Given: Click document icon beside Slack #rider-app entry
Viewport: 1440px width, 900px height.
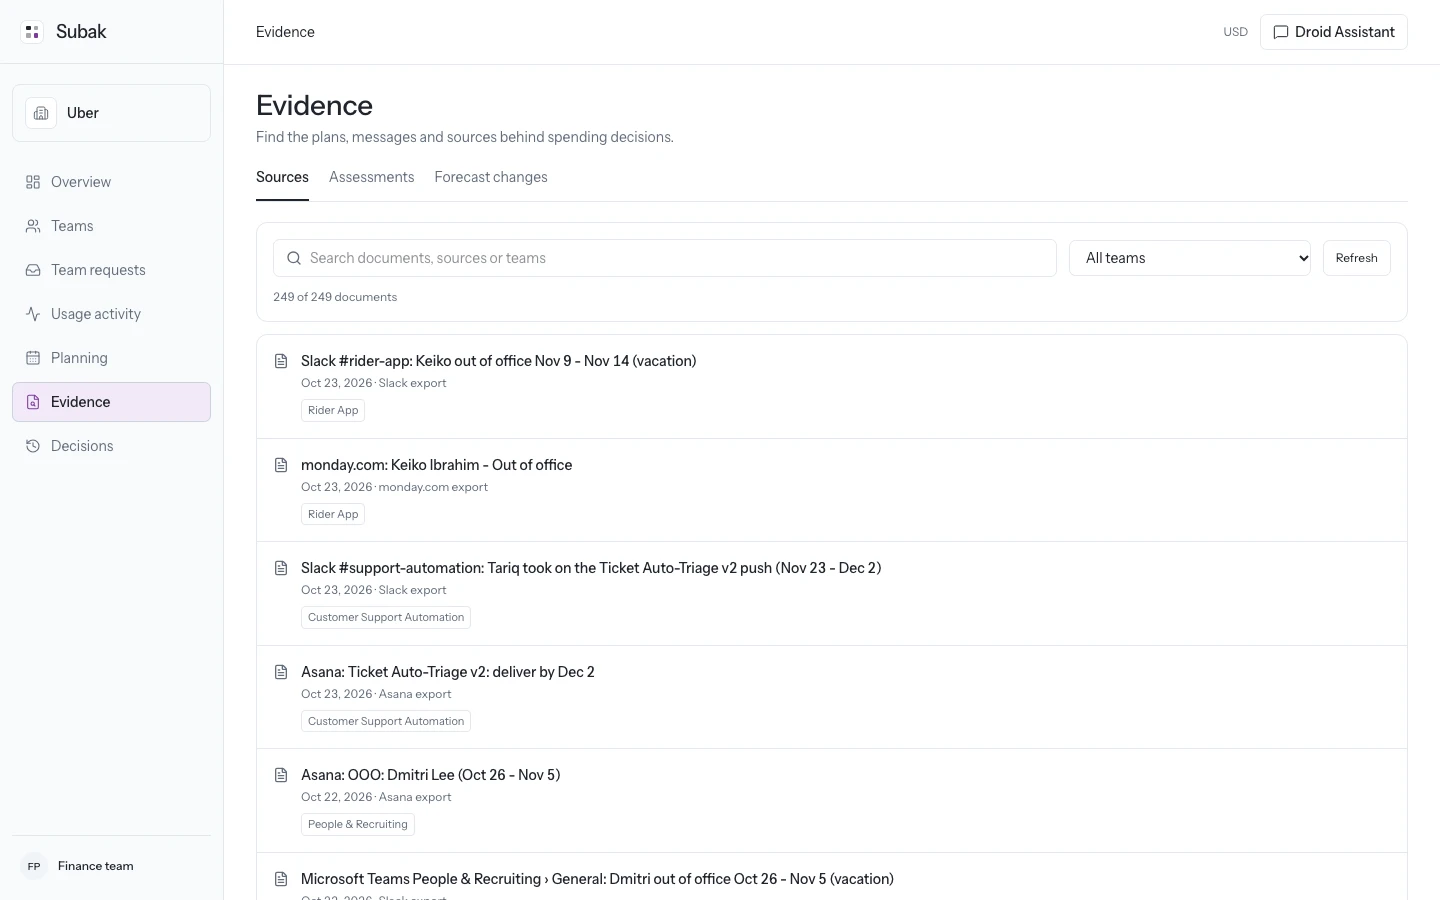Looking at the screenshot, I should click(281, 361).
